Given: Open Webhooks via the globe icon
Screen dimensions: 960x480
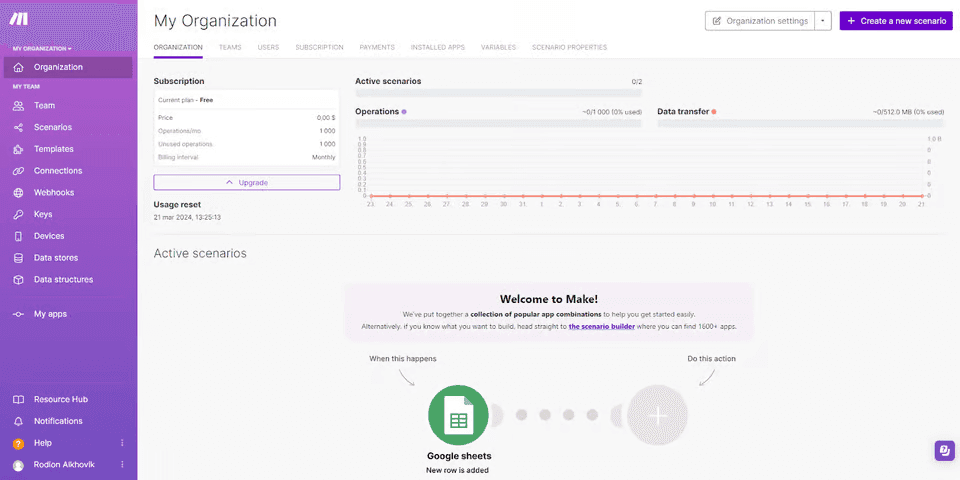Looking at the screenshot, I should tap(18, 192).
